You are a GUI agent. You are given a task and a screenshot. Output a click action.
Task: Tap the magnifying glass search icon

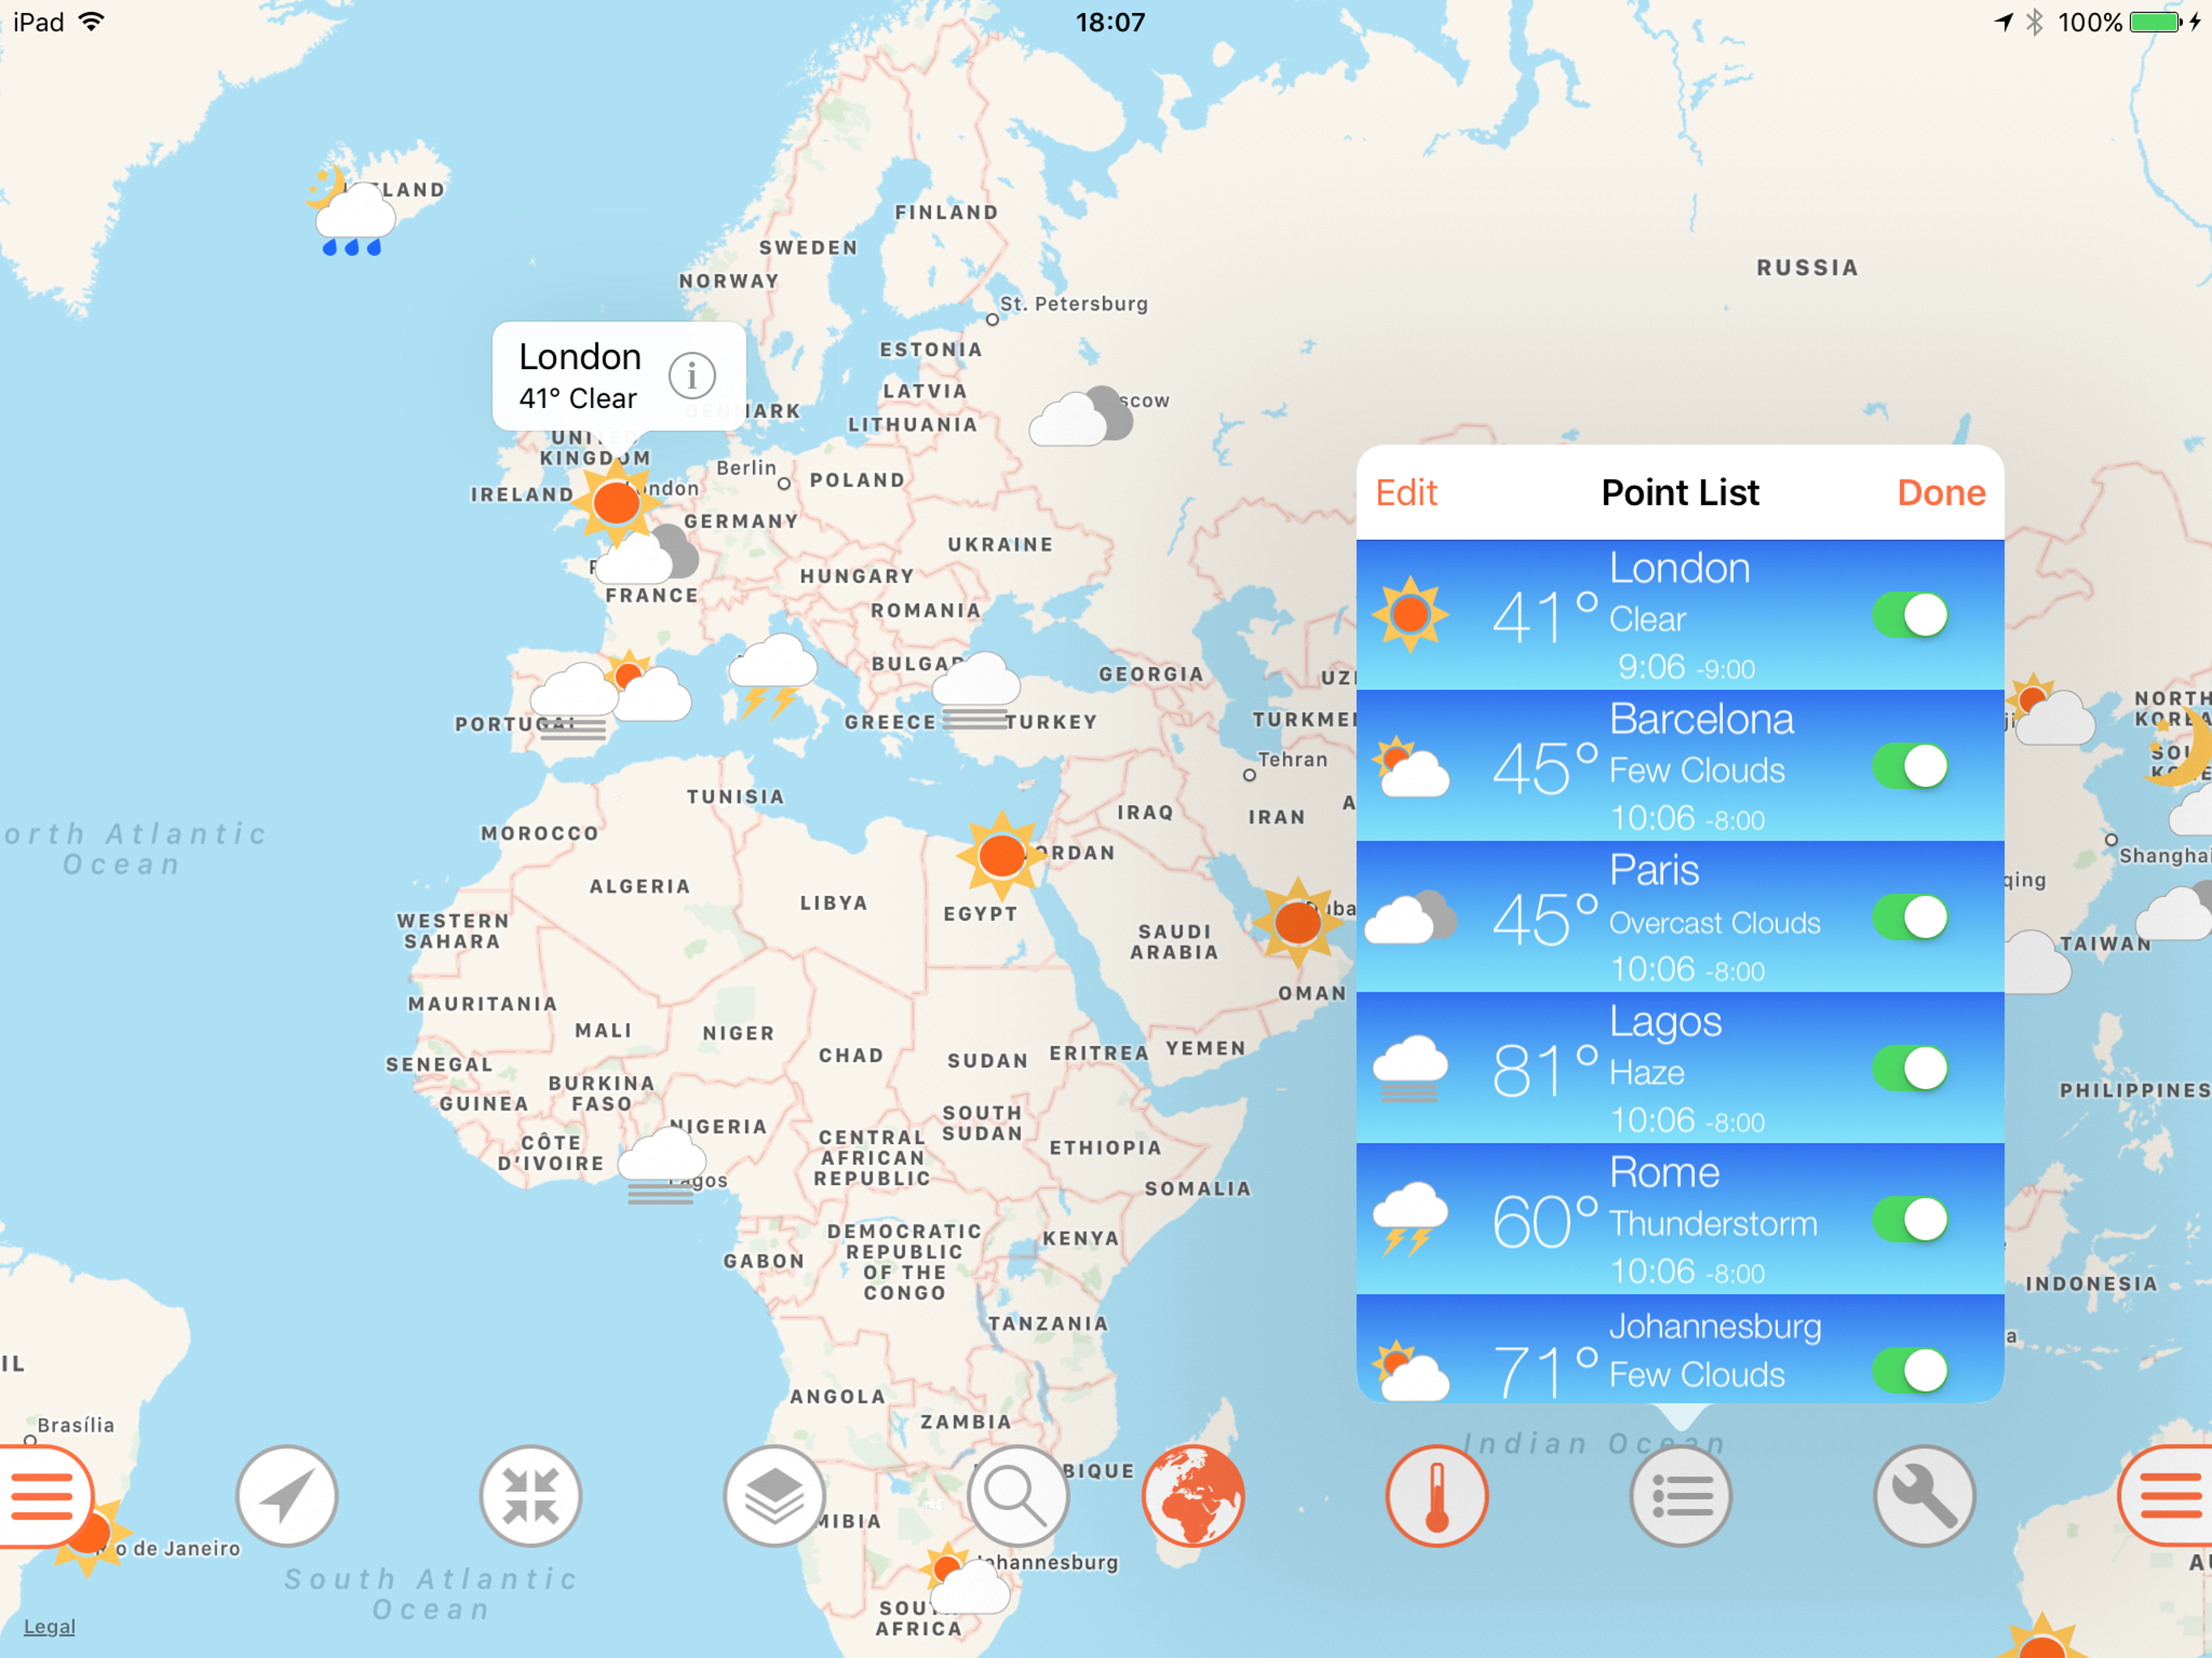1017,1496
